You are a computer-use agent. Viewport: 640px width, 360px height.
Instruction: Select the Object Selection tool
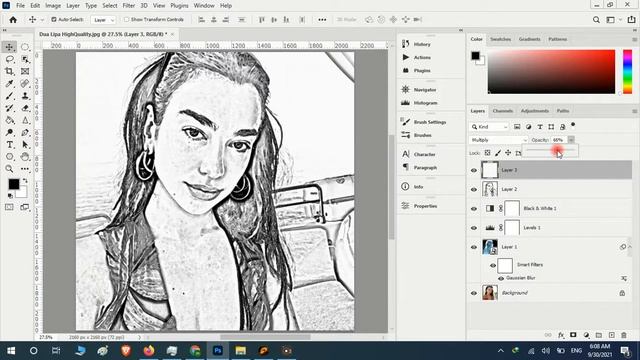tap(25, 59)
